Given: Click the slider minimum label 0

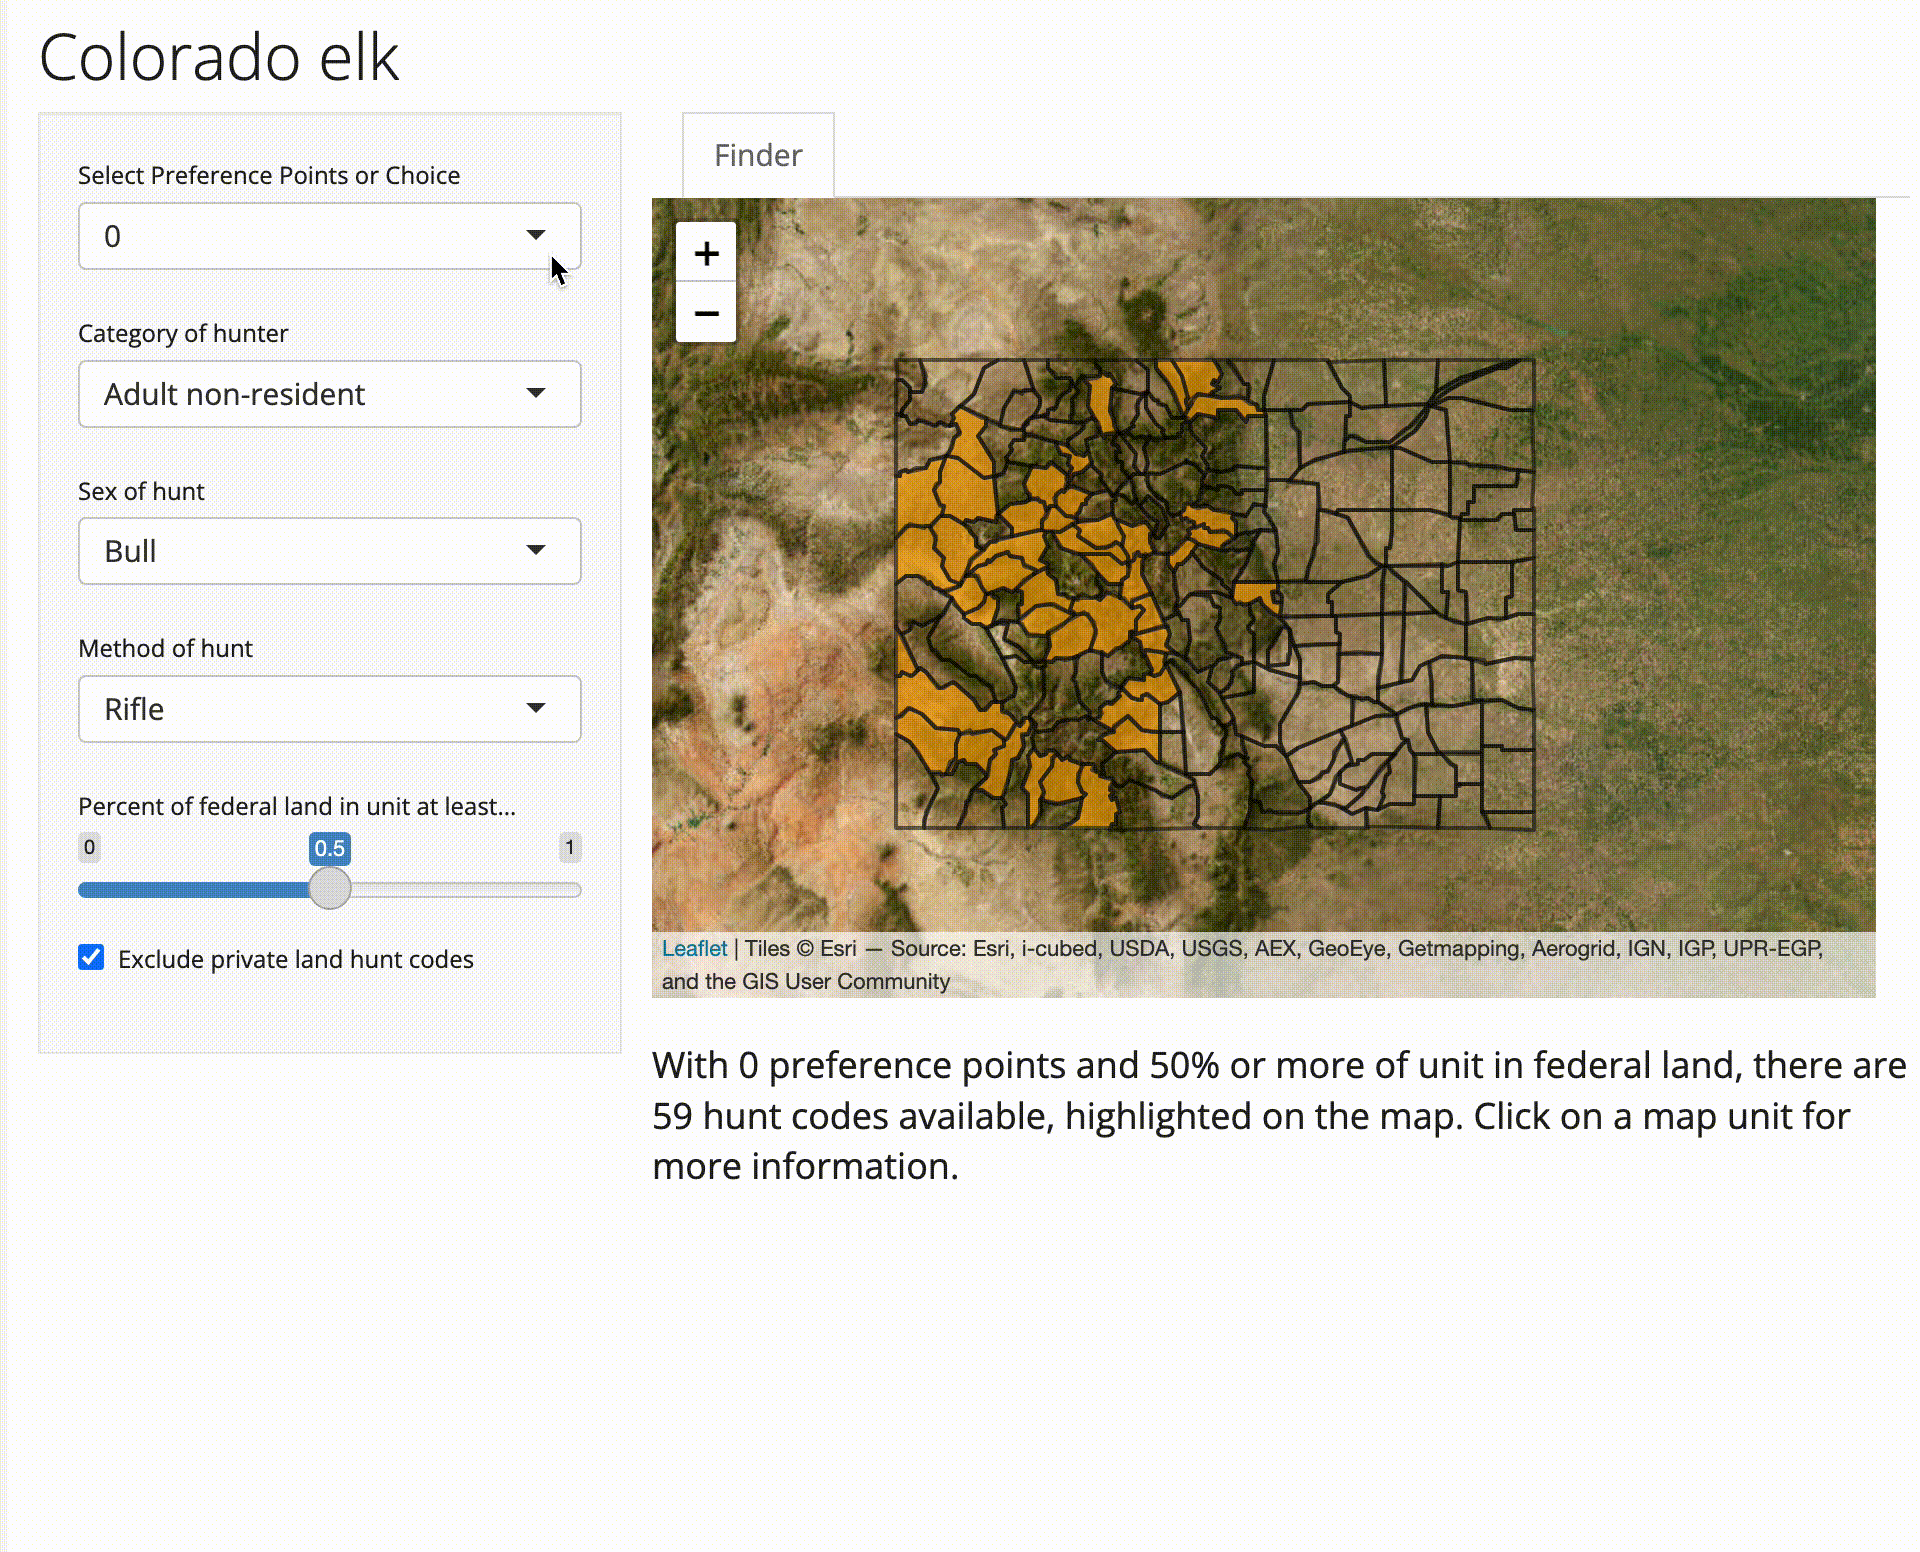Looking at the screenshot, I should tap(89, 847).
